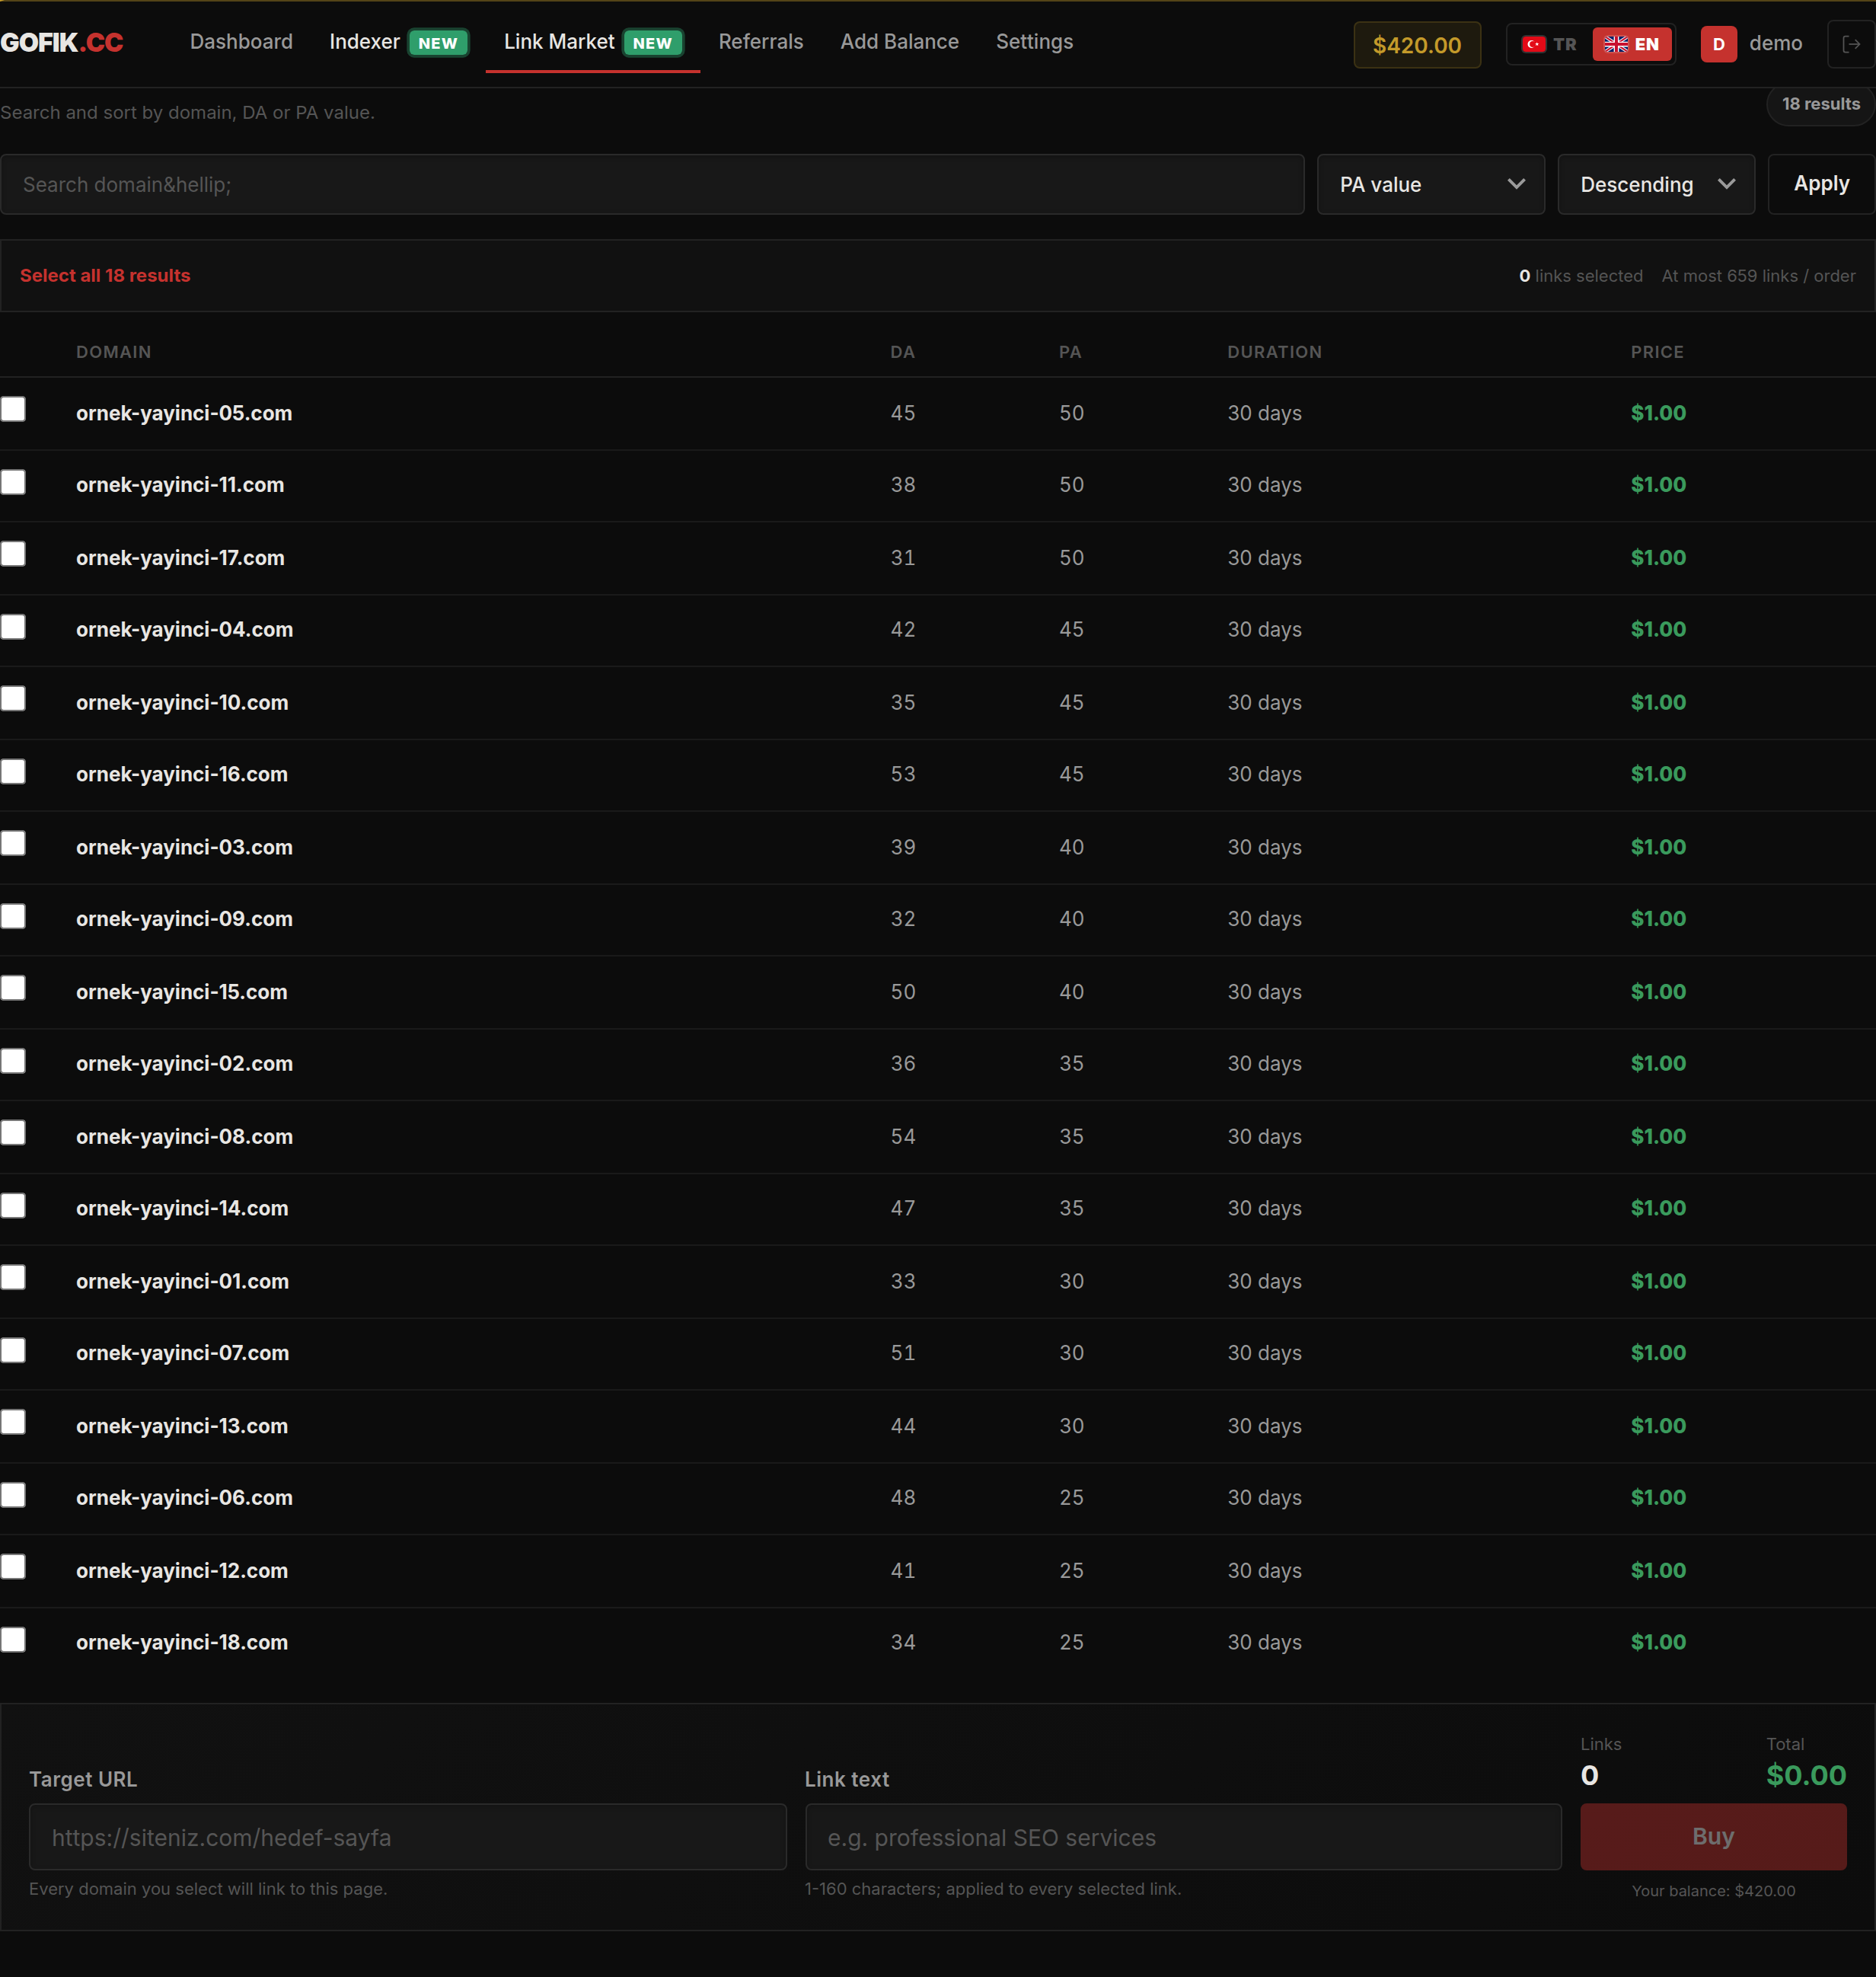Click the $0.00 Total amount
Image resolution: width=1876 pixels, height=1977 pixels.
click(x=1806, y=1775)
